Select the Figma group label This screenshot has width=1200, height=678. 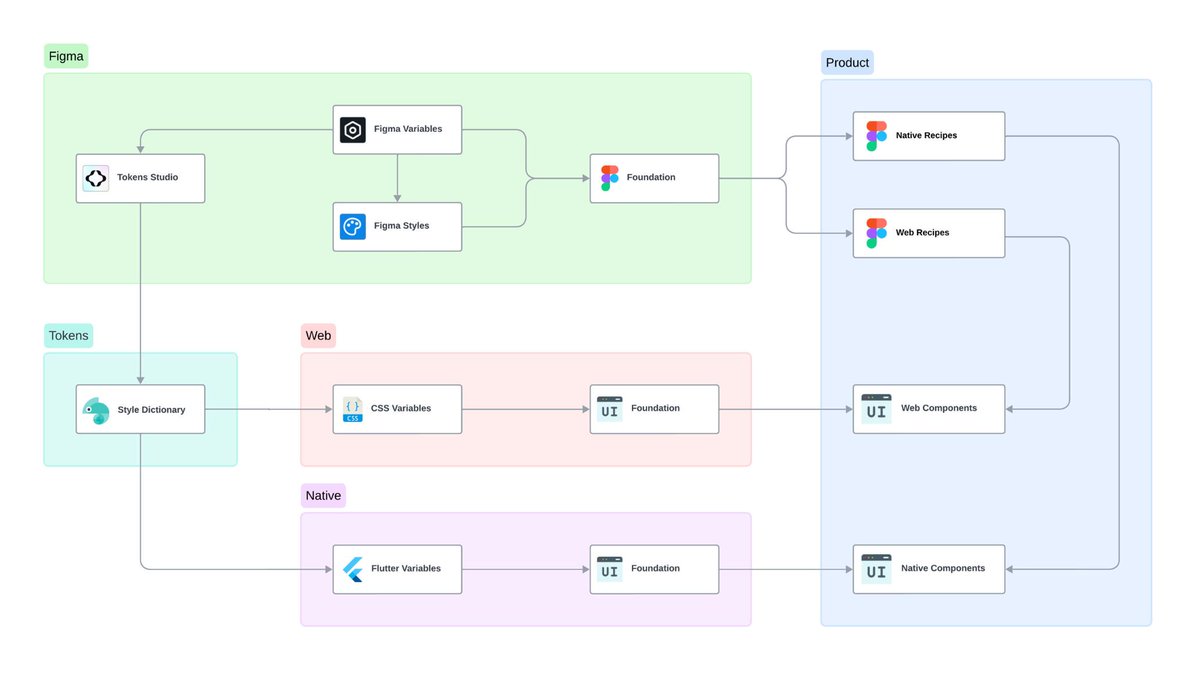pyautogui.click(x=66, y=56)
